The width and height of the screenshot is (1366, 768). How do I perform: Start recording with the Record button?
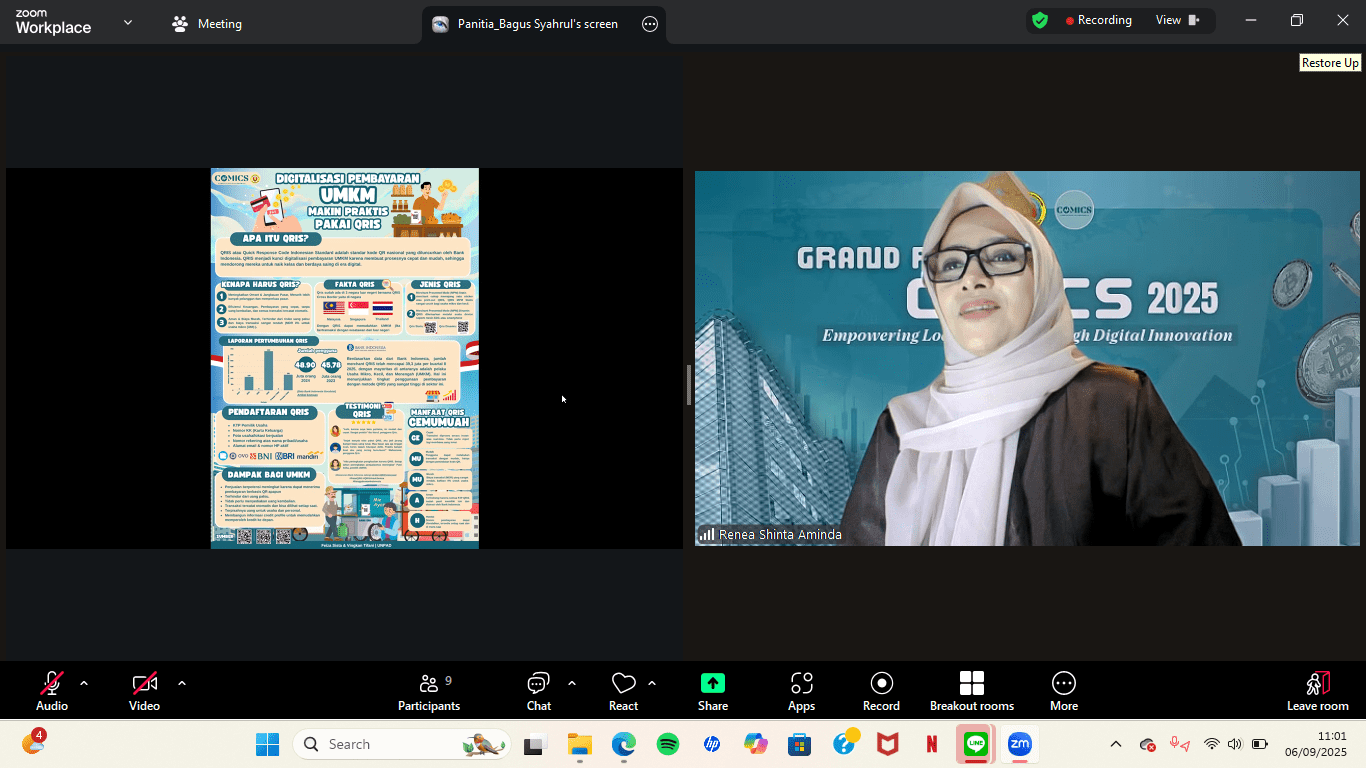[881, 691]
